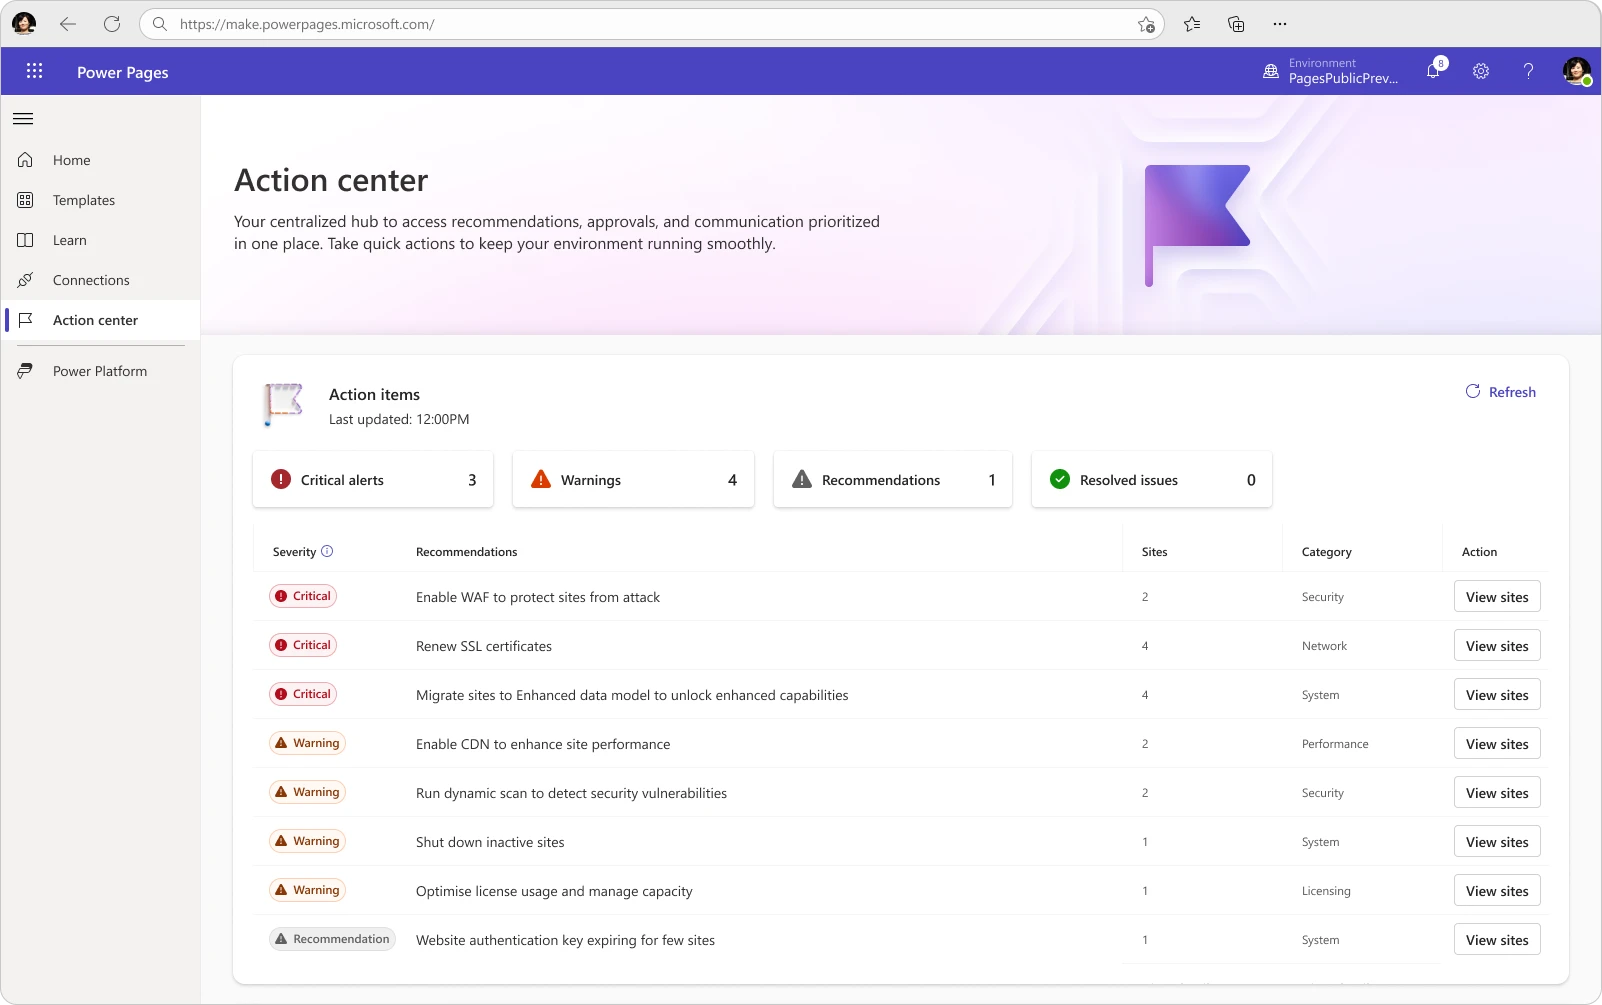
Task: Toggle the Critical alerts filter card
Action: coord(373,479)
